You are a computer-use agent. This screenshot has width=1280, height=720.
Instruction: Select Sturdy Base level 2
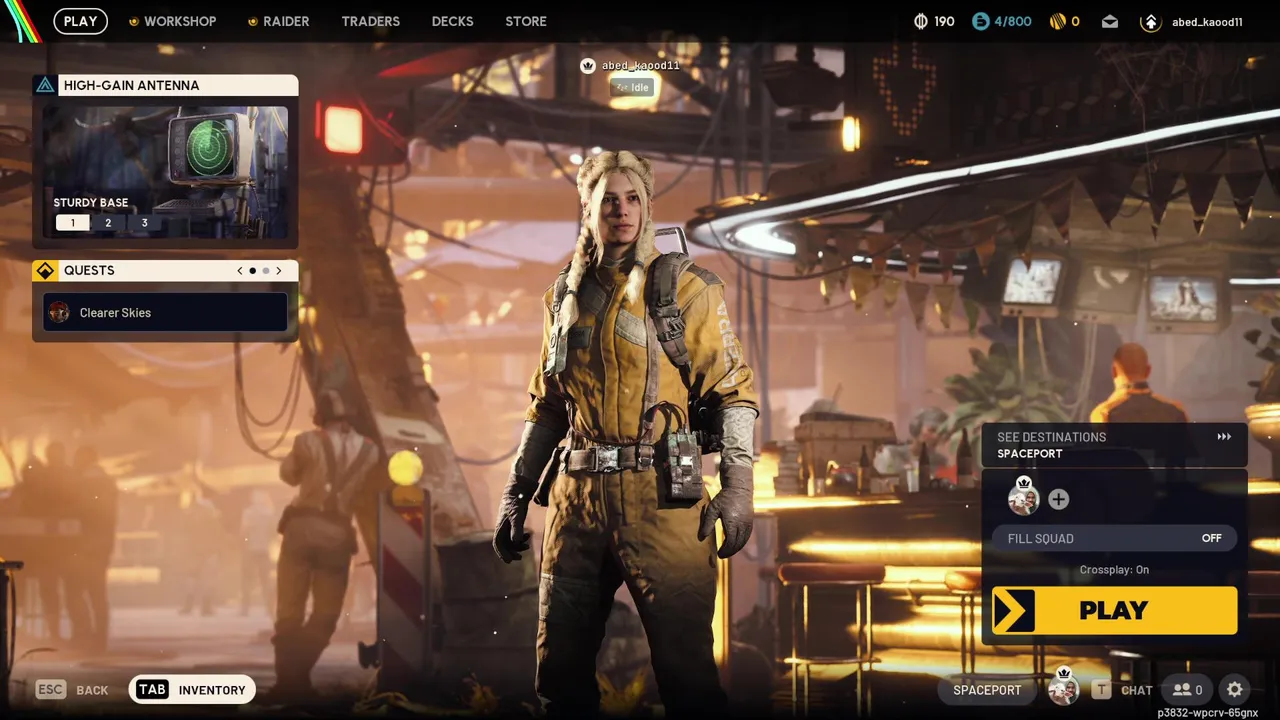[x=108, y=223]
